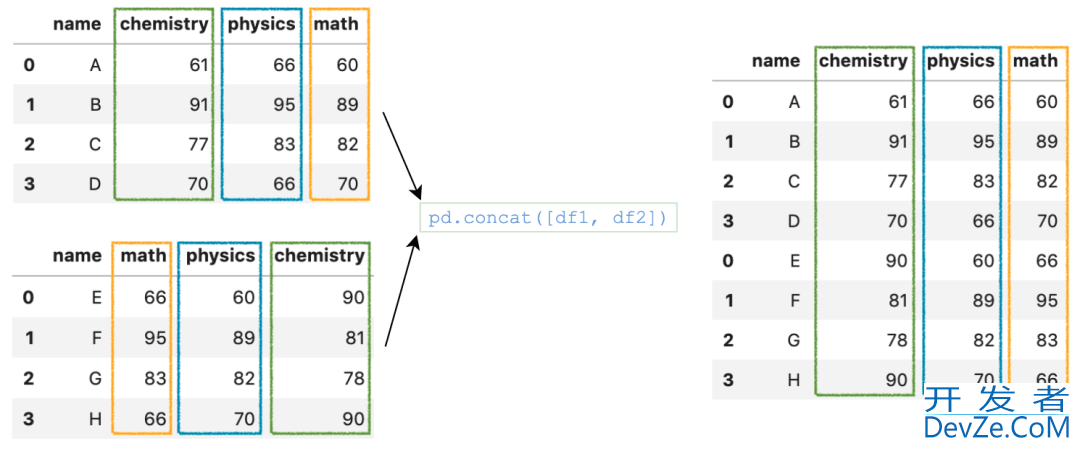Click the DevZe.CoM watermark link
Viewport: 1080px width, 449px height.
[x=997, y=428]
